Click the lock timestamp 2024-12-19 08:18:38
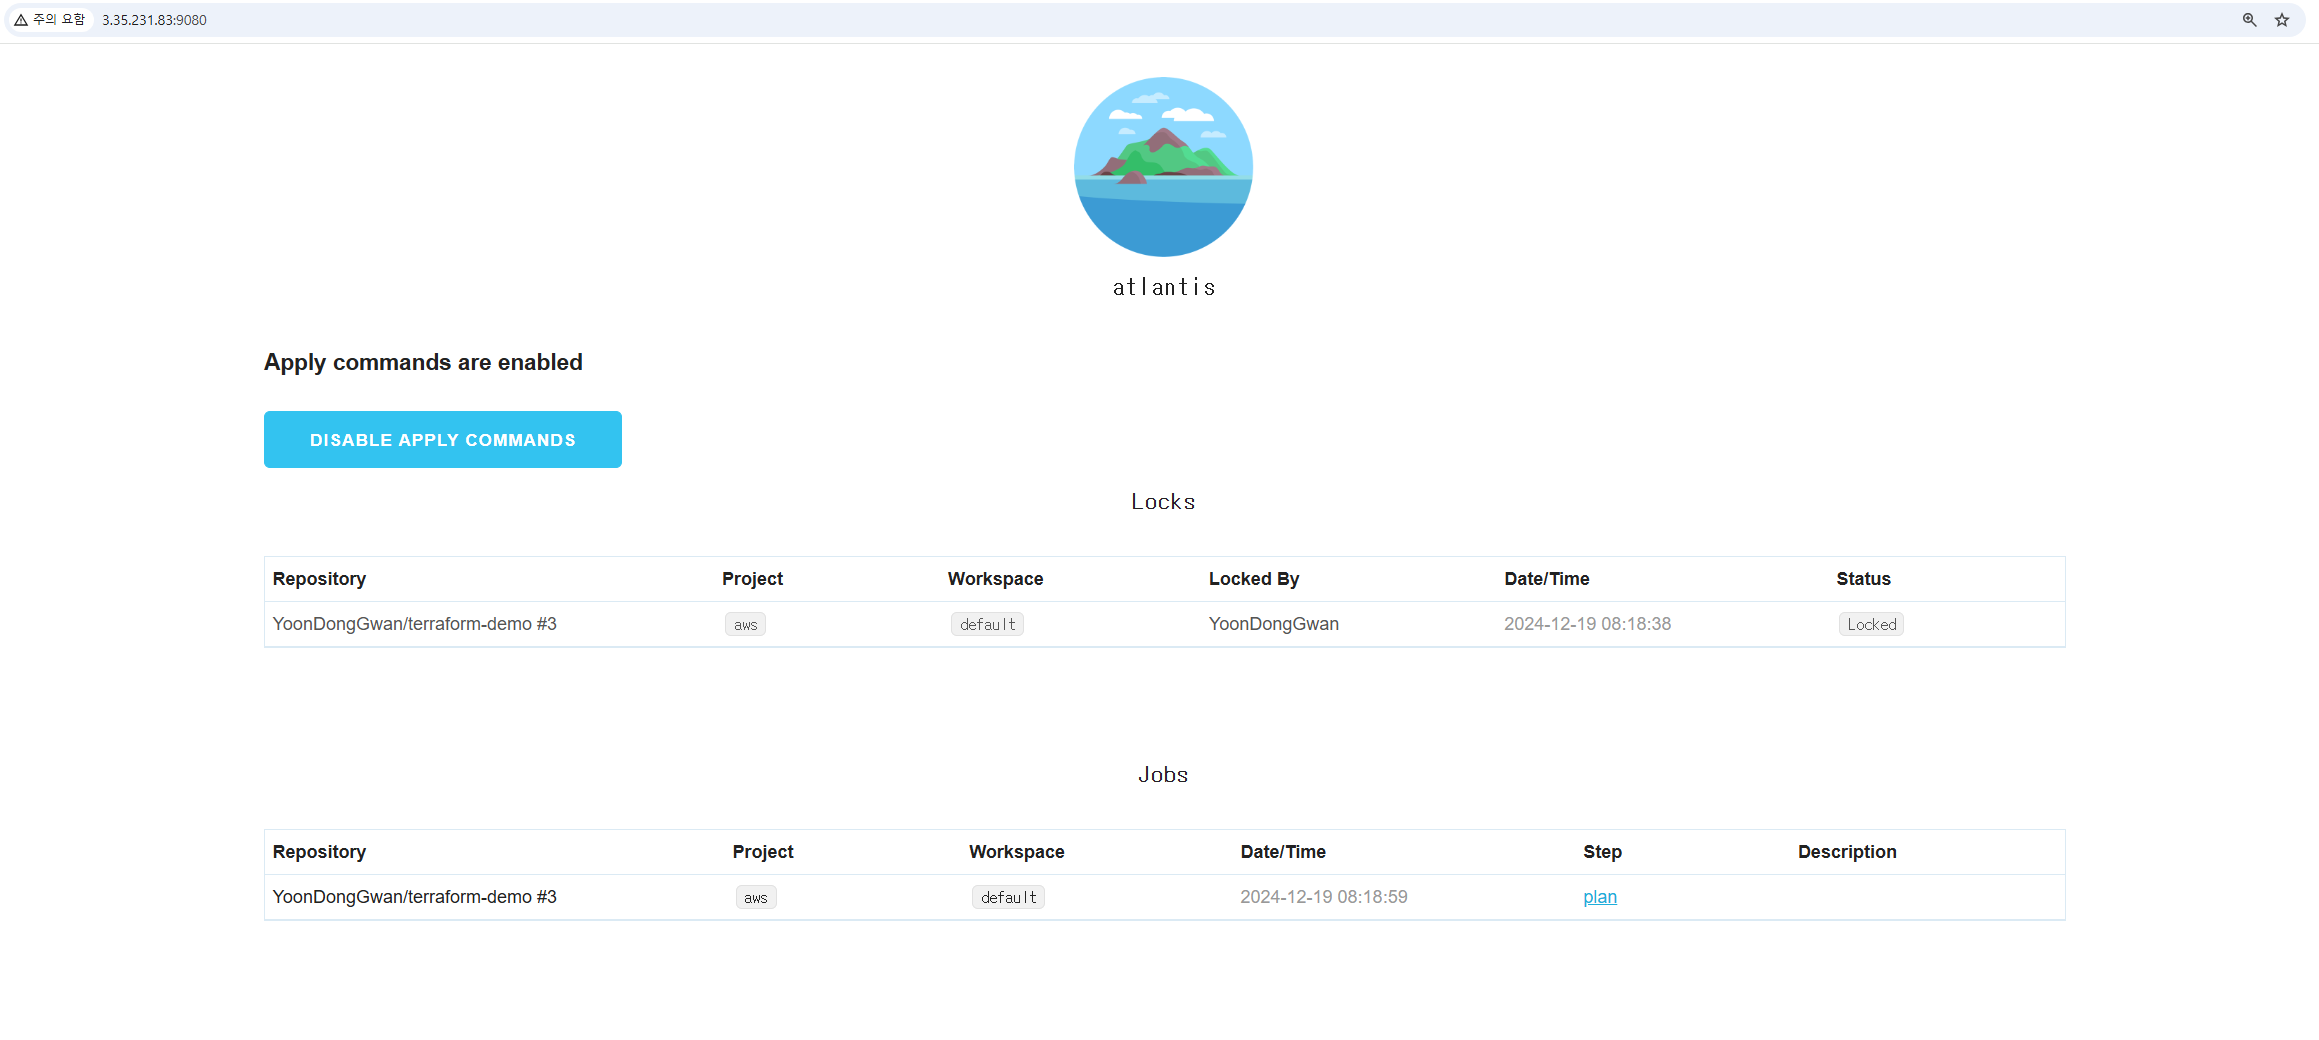This screenshot has width=2319, height=1040. point(1587,624)
